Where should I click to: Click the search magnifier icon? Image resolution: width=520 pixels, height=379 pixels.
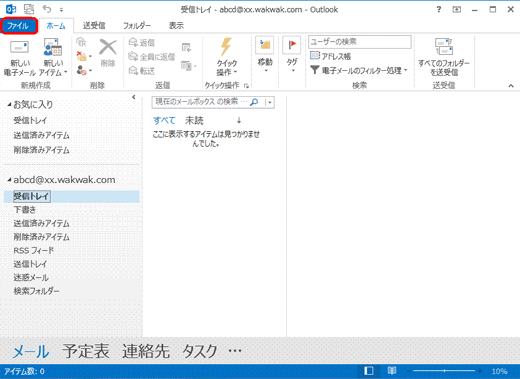pyautogui.click(x=254, y=102)
